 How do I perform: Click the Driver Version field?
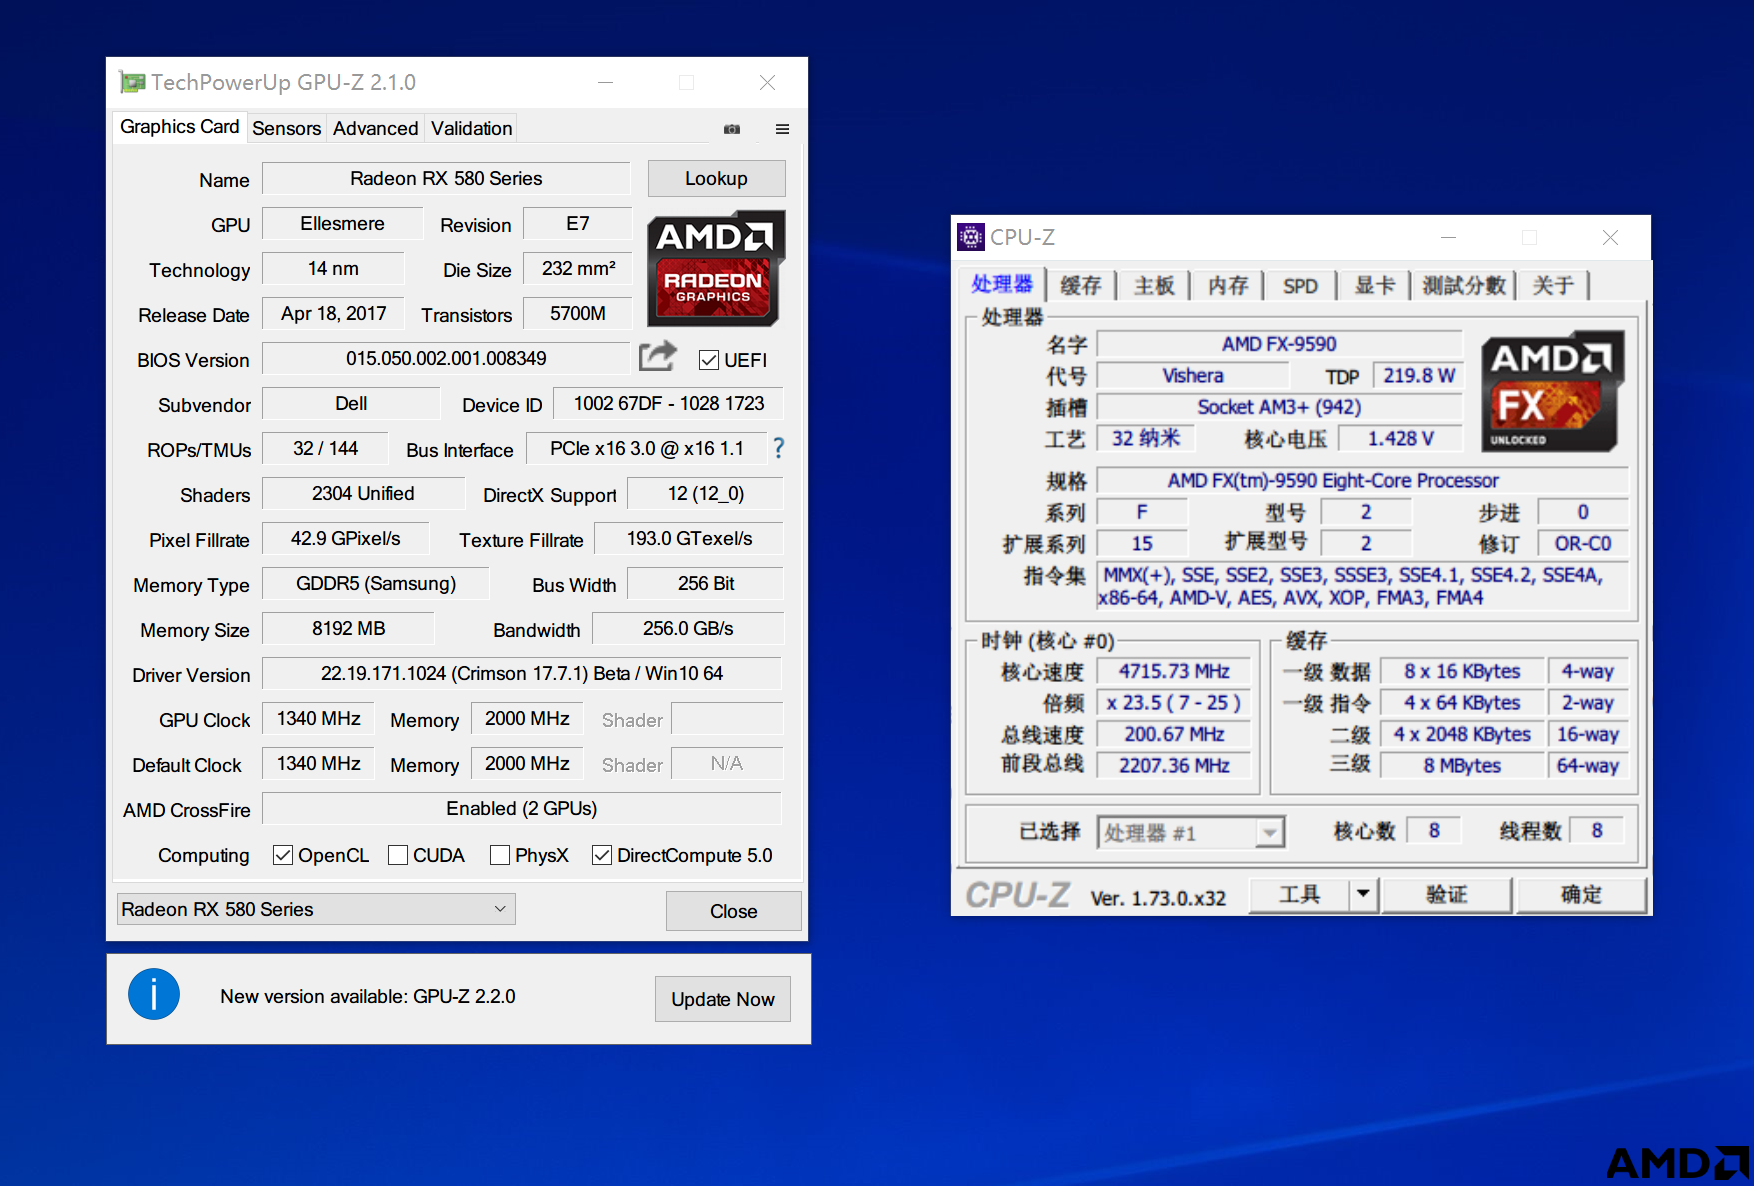pyautogui.click(x=522, y=673)
